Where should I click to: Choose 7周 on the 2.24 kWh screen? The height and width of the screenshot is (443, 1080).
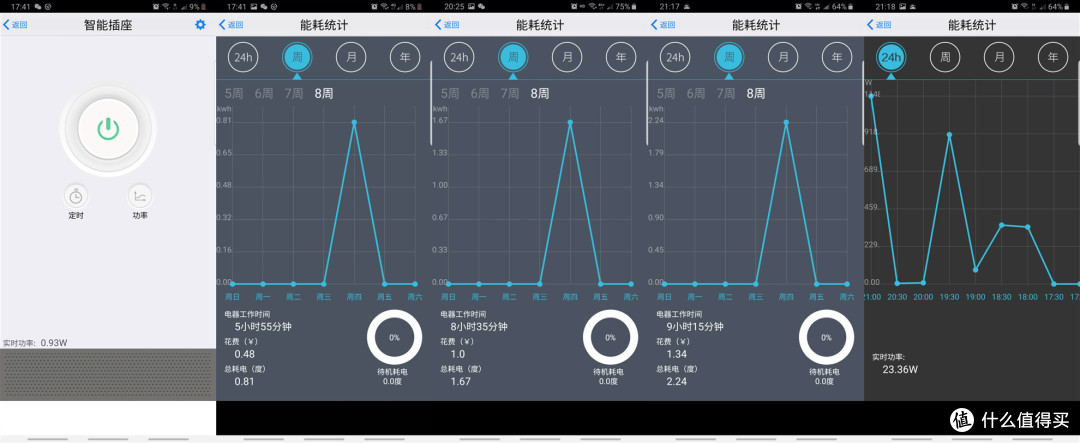726,94
